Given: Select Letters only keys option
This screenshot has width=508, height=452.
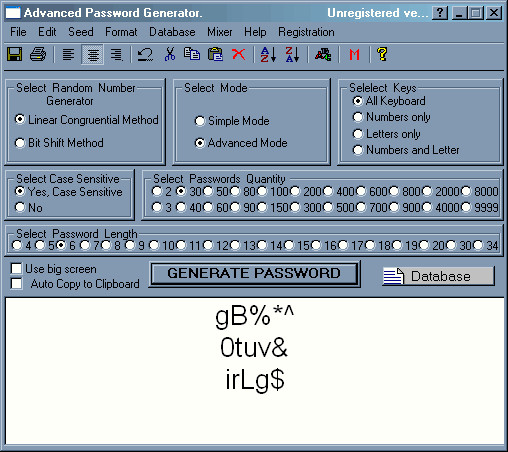Looking at the screenshot, I should pyautogui.click(x=358, y=134).
